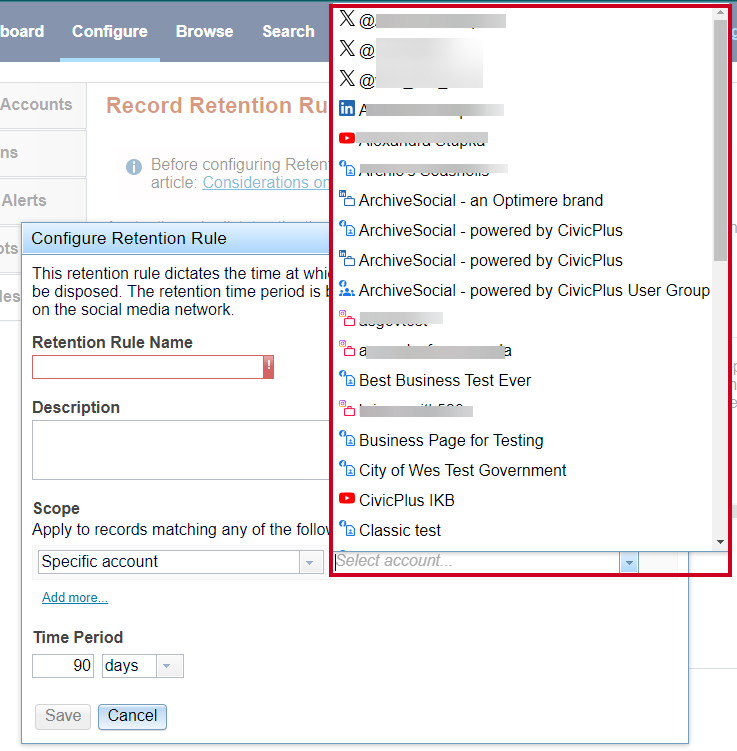Select City of Wes Test Government account

(463, 471)
